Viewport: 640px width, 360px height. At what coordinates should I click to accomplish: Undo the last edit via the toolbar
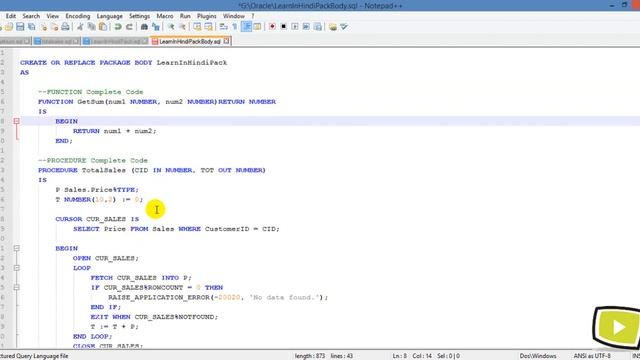tap(118, 27)
